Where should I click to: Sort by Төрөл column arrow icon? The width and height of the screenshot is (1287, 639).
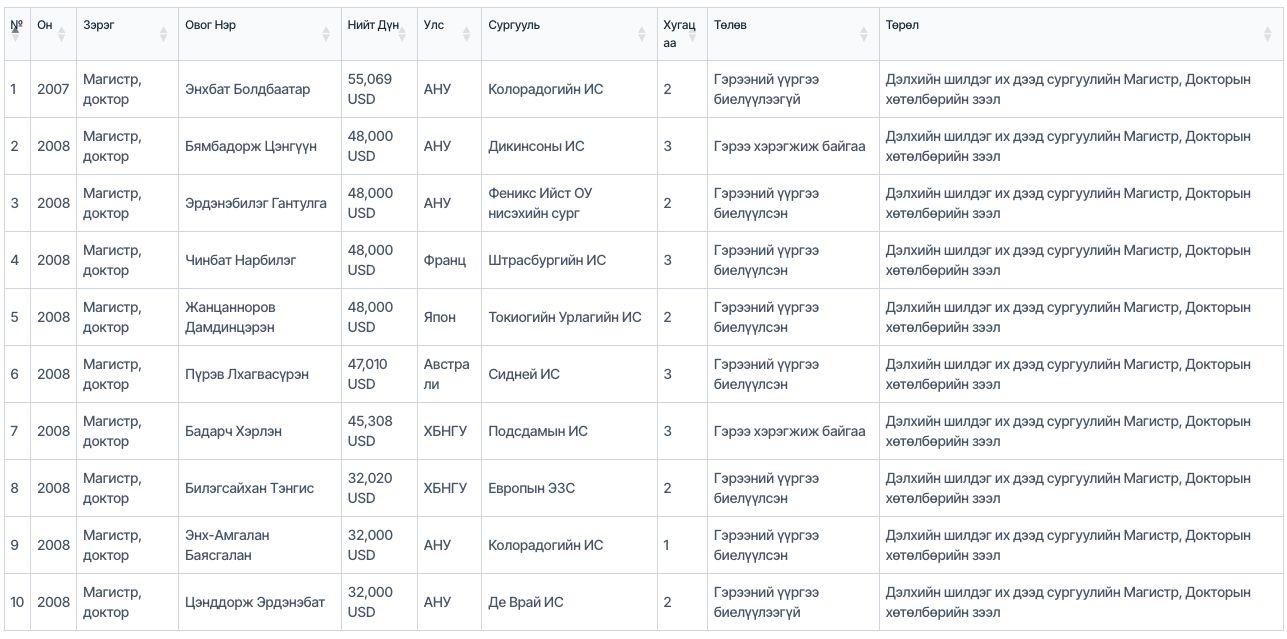1270,34
